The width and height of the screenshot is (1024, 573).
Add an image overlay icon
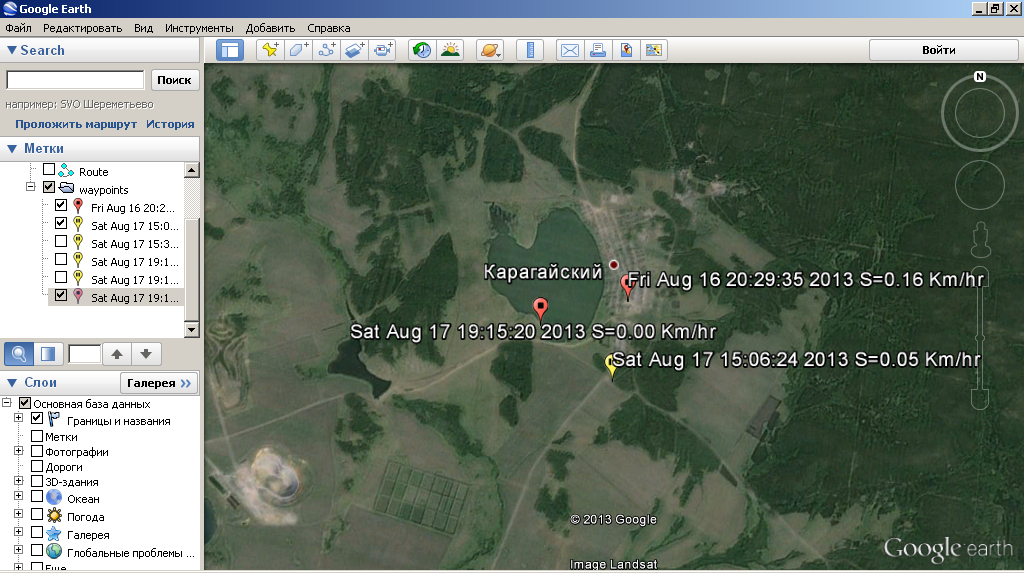pyautogui.click(x=355, y=50)
